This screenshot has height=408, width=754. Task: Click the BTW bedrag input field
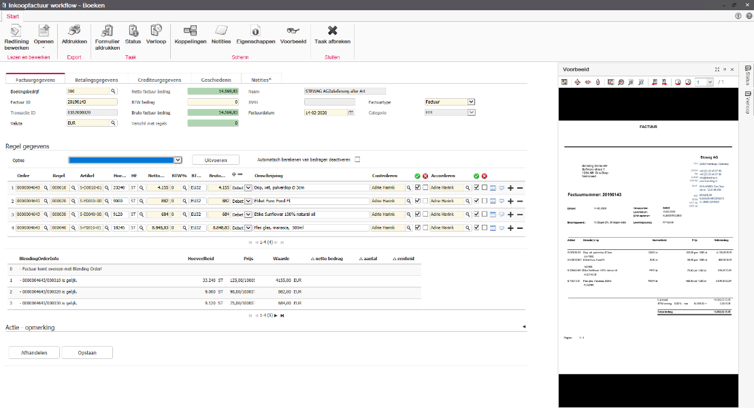(x=213, y=102)
